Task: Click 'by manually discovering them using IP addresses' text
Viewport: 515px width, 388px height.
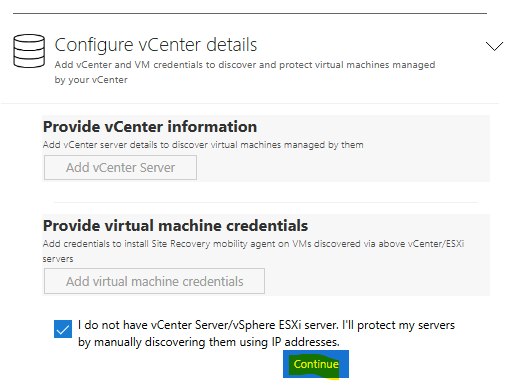Action: coord(209,342)
